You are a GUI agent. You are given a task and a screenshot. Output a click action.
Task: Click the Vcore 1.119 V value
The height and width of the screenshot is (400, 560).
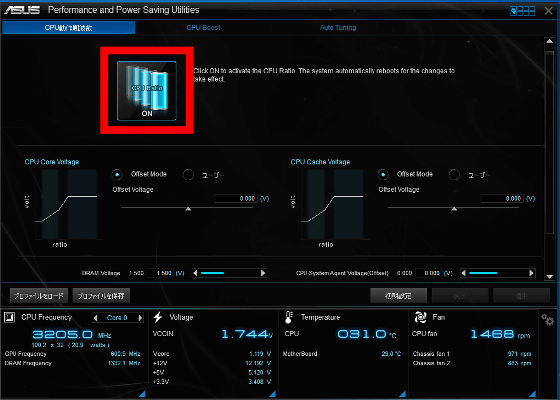point(260,354)
